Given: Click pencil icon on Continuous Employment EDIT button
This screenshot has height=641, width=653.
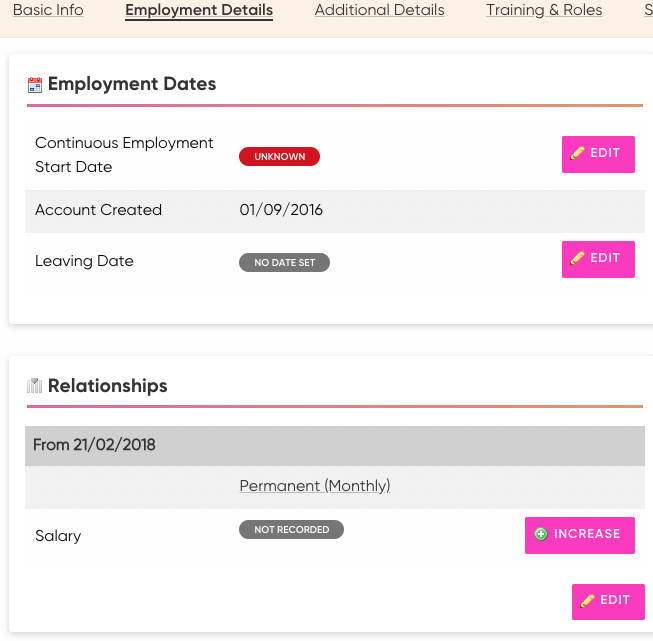Looking at the screenshot, I should tap(577, 153).
